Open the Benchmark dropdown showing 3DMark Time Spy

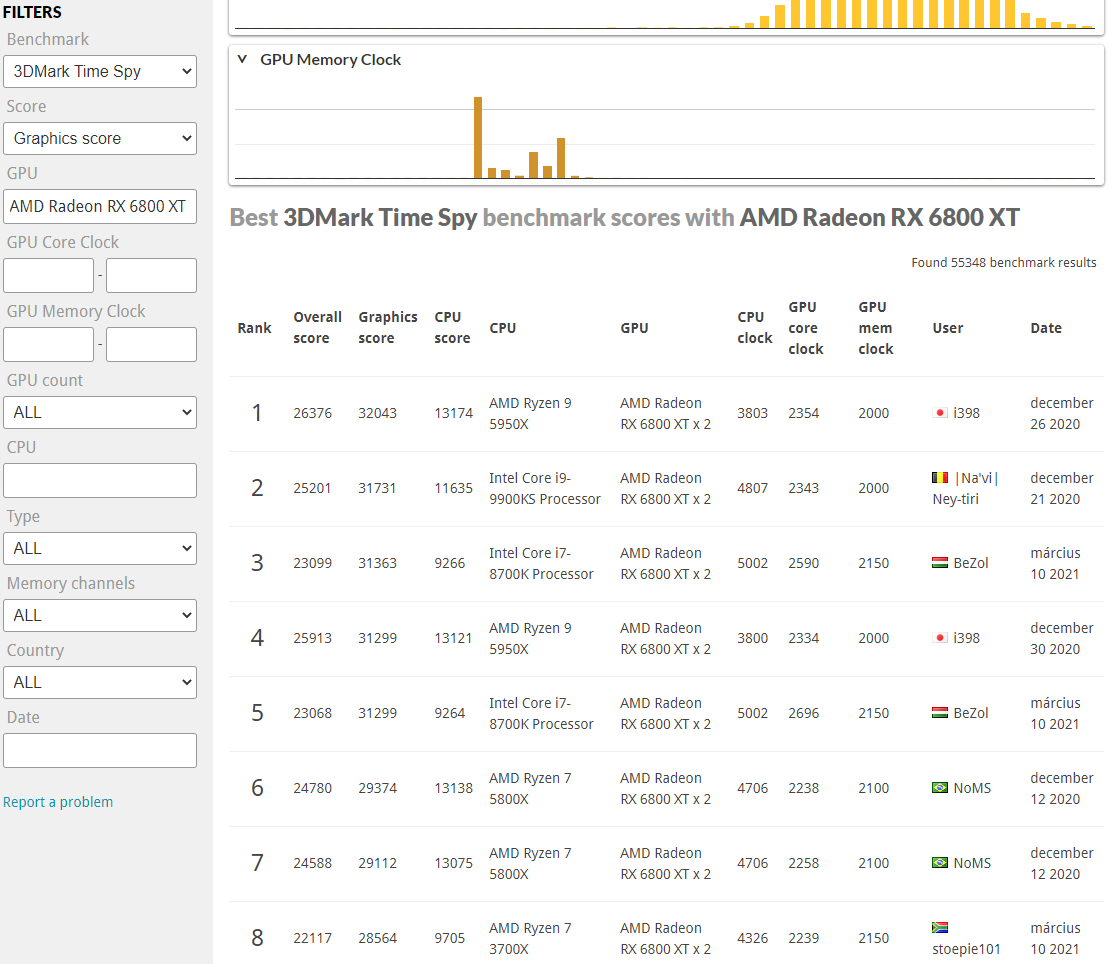coord(100,71)
